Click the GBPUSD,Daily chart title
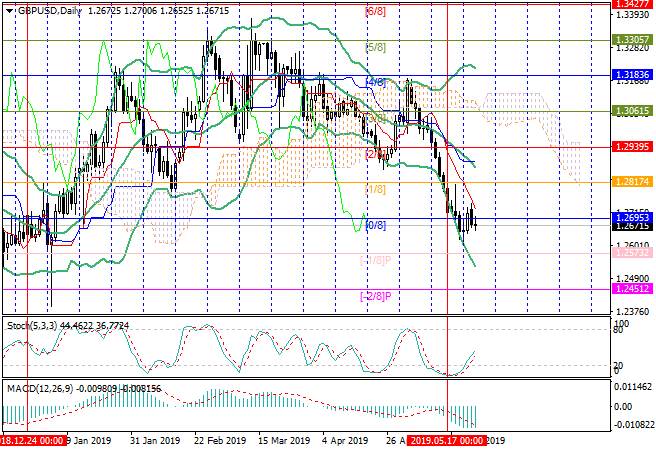The image size is (656, 452). [38, 9]
